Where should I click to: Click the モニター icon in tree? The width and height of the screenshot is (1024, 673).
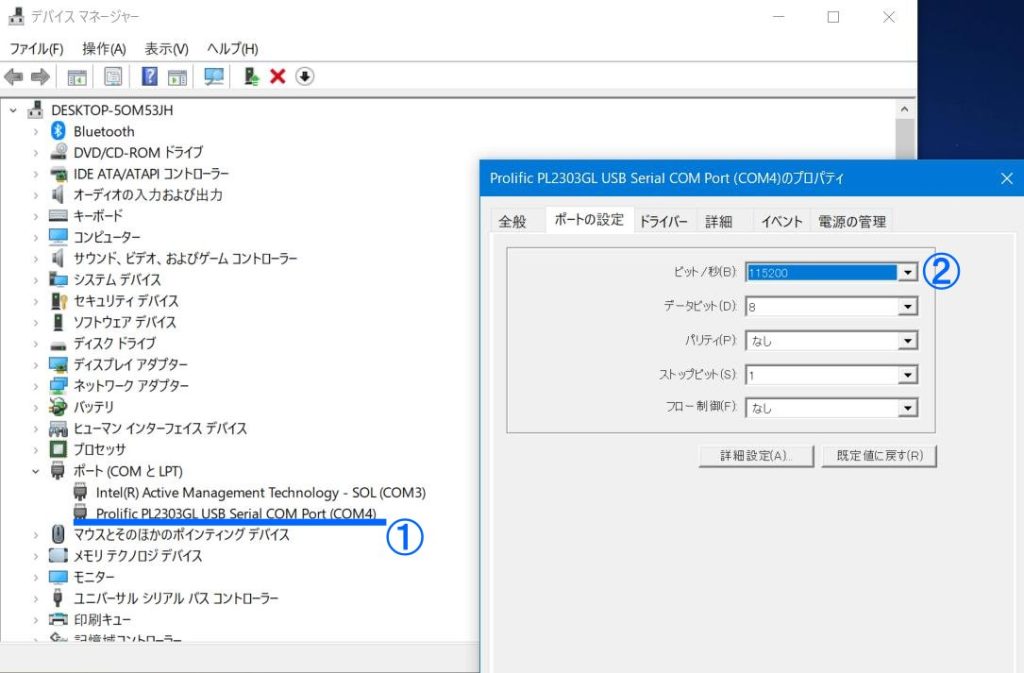tap(58, 577)
